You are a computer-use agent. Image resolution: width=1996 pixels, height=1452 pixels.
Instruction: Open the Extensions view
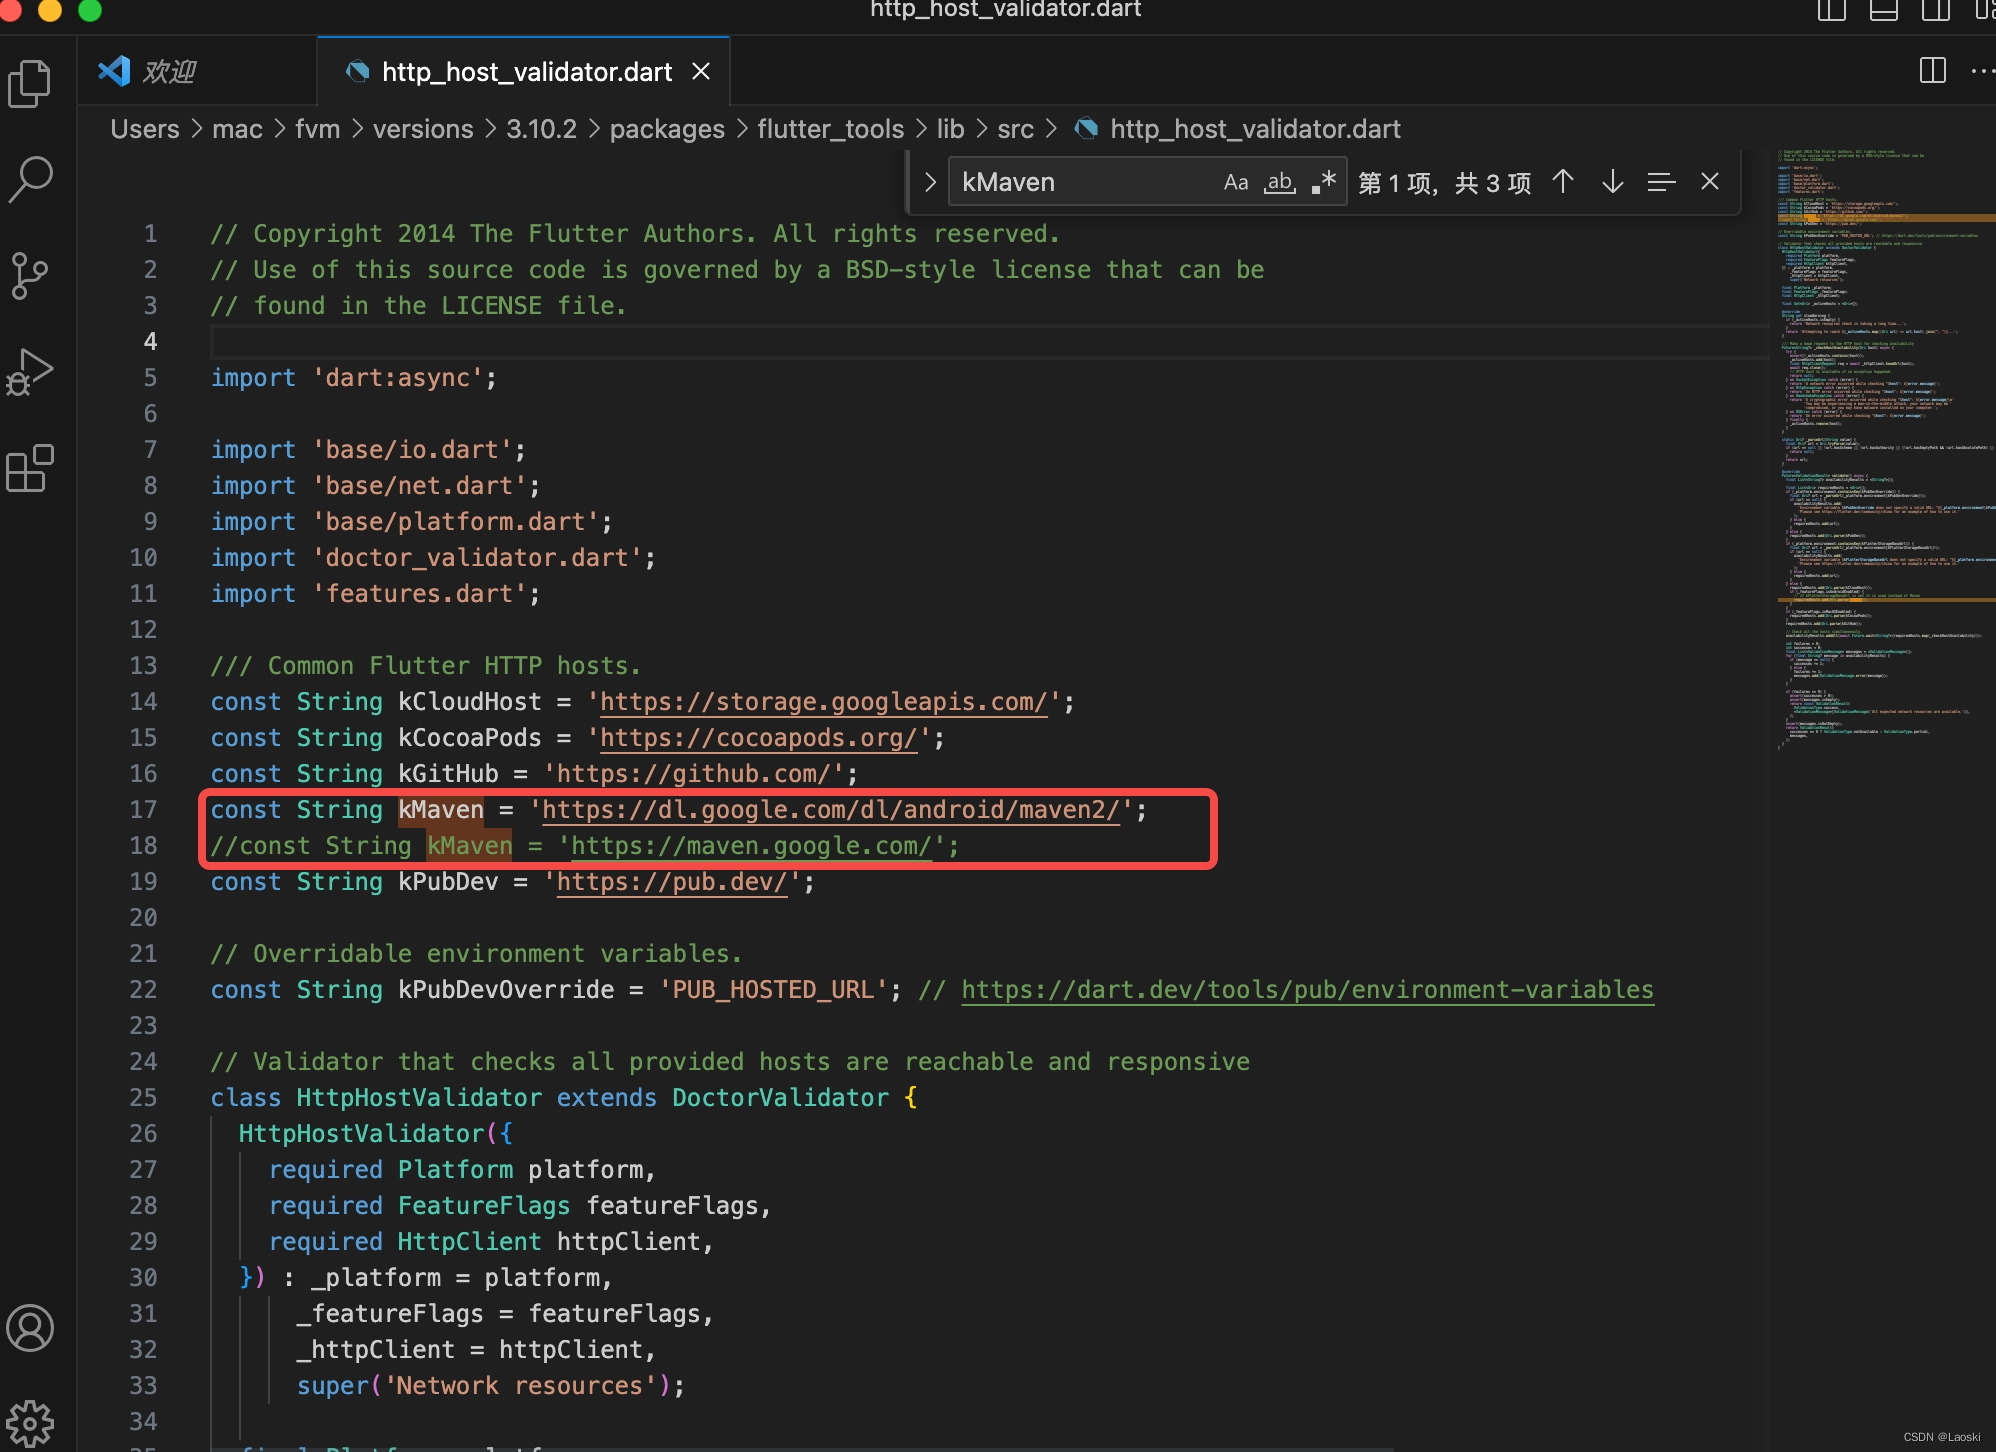click(x=30, y=468)
